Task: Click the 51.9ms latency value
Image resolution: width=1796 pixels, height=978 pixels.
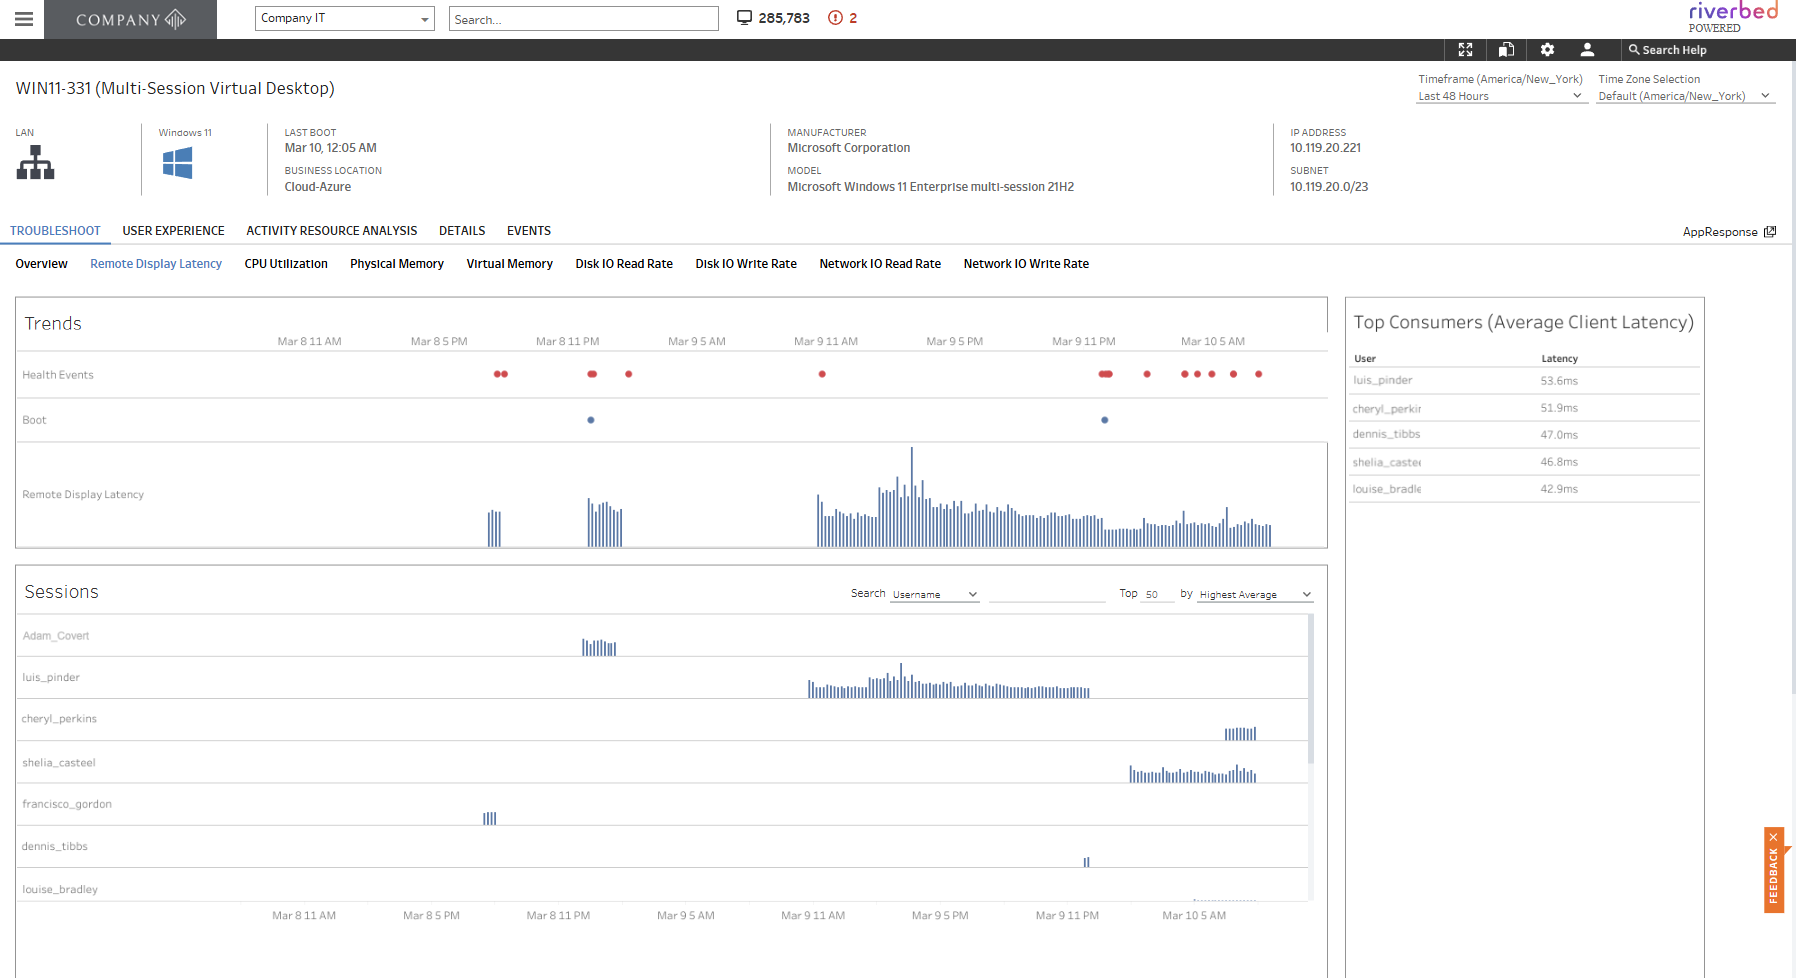Action: click(1559, 408)
